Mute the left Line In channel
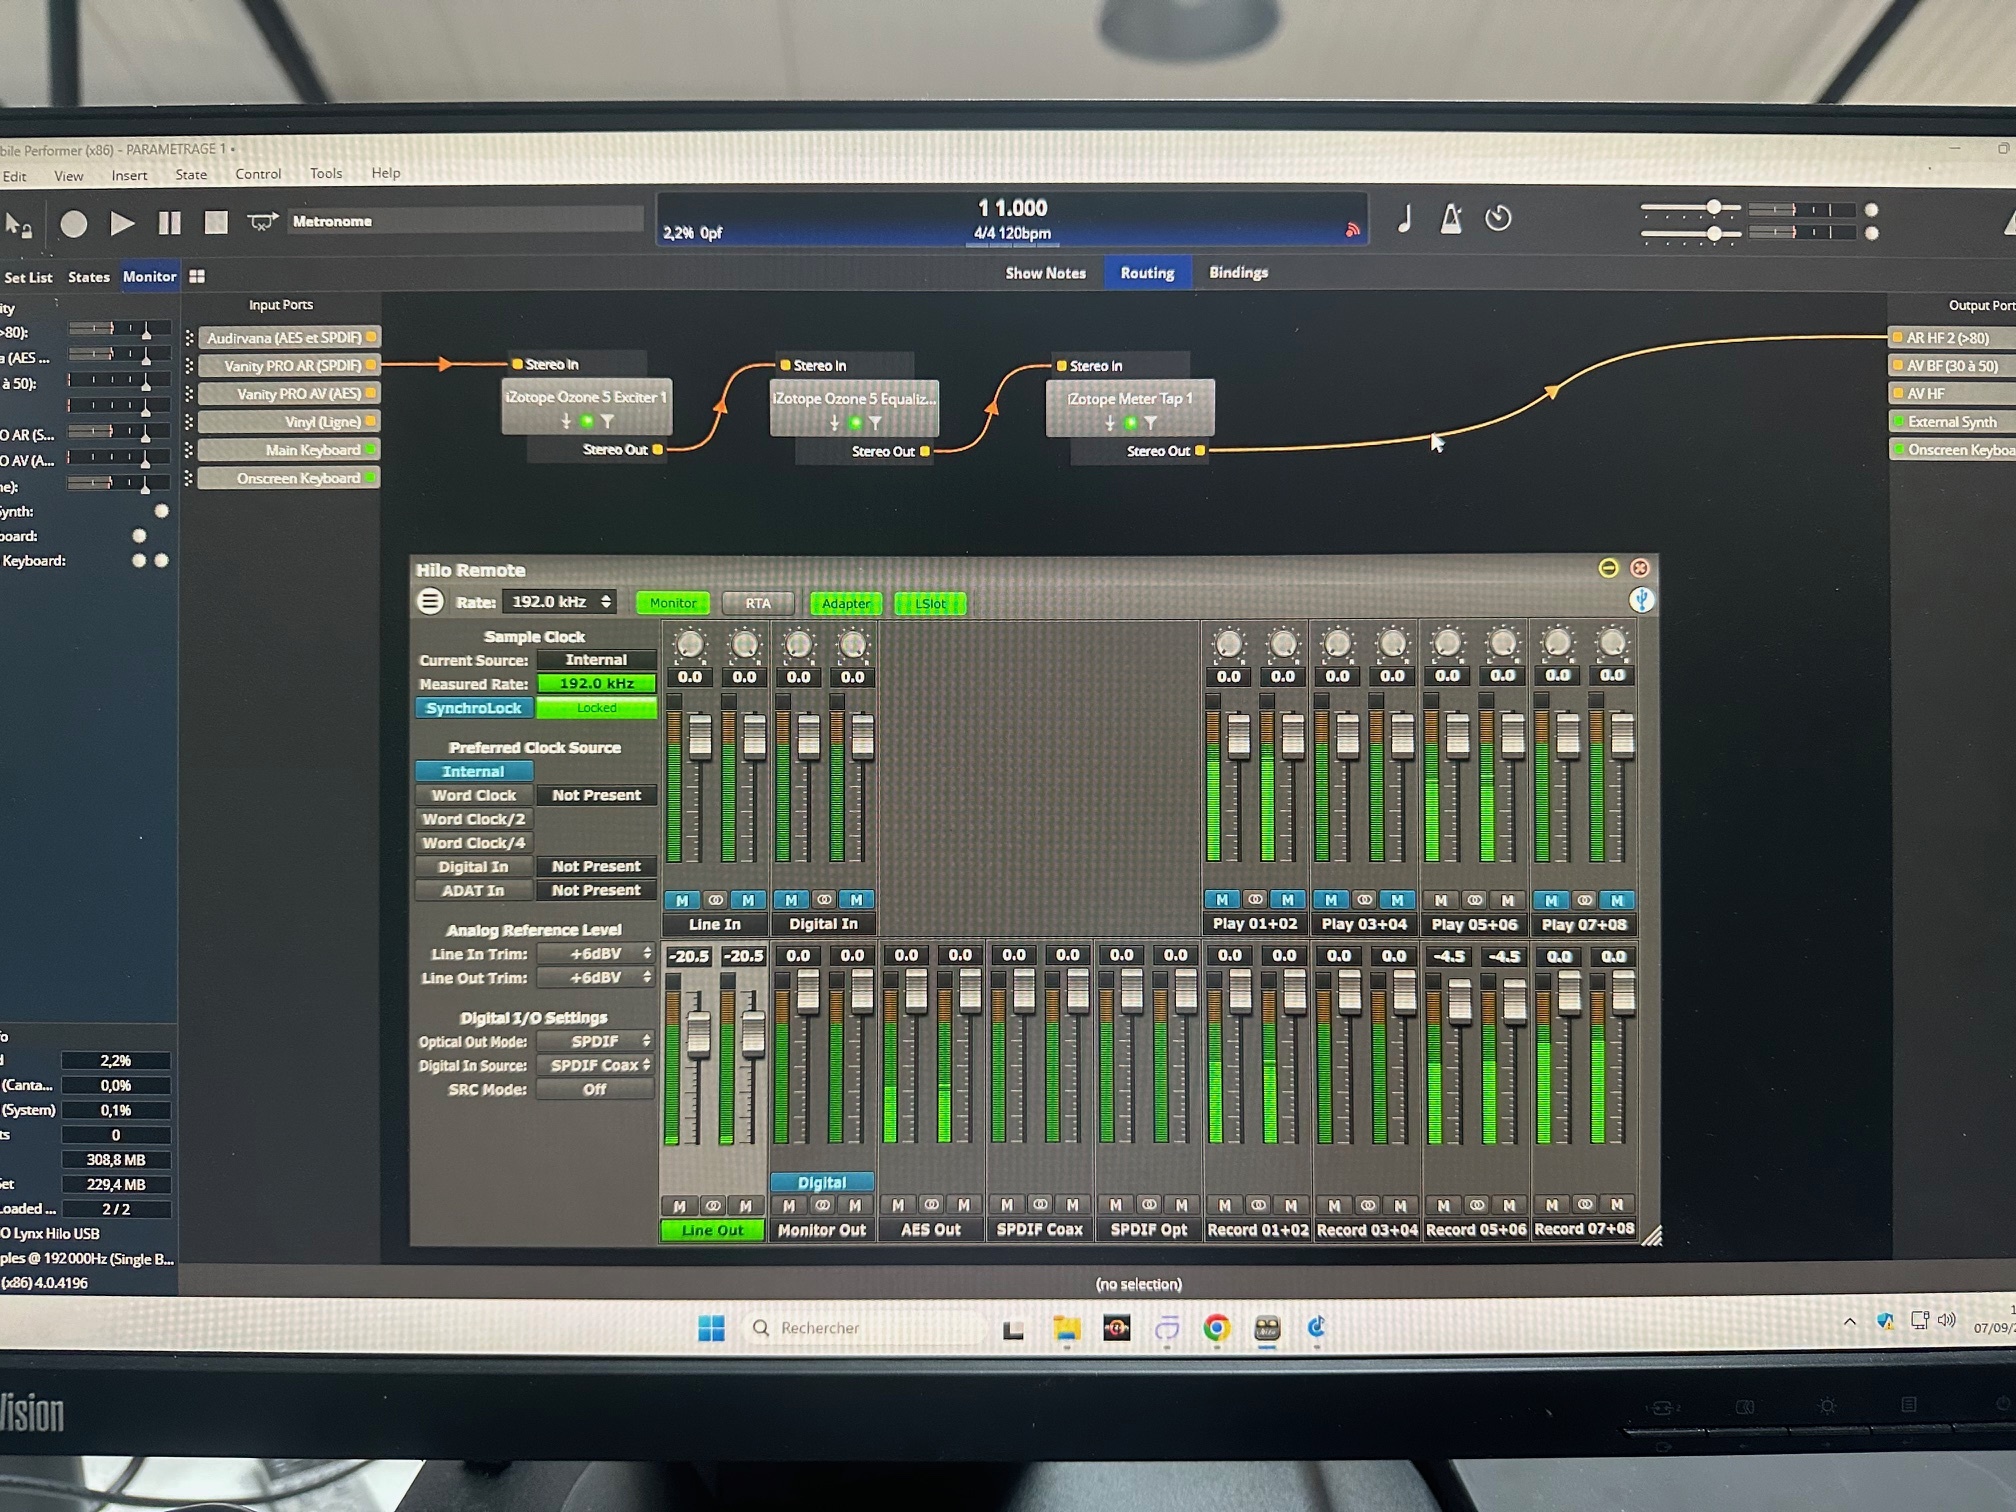This screenshot has width=2016, height=1512. pyautogui.click(x=682, y=900)
